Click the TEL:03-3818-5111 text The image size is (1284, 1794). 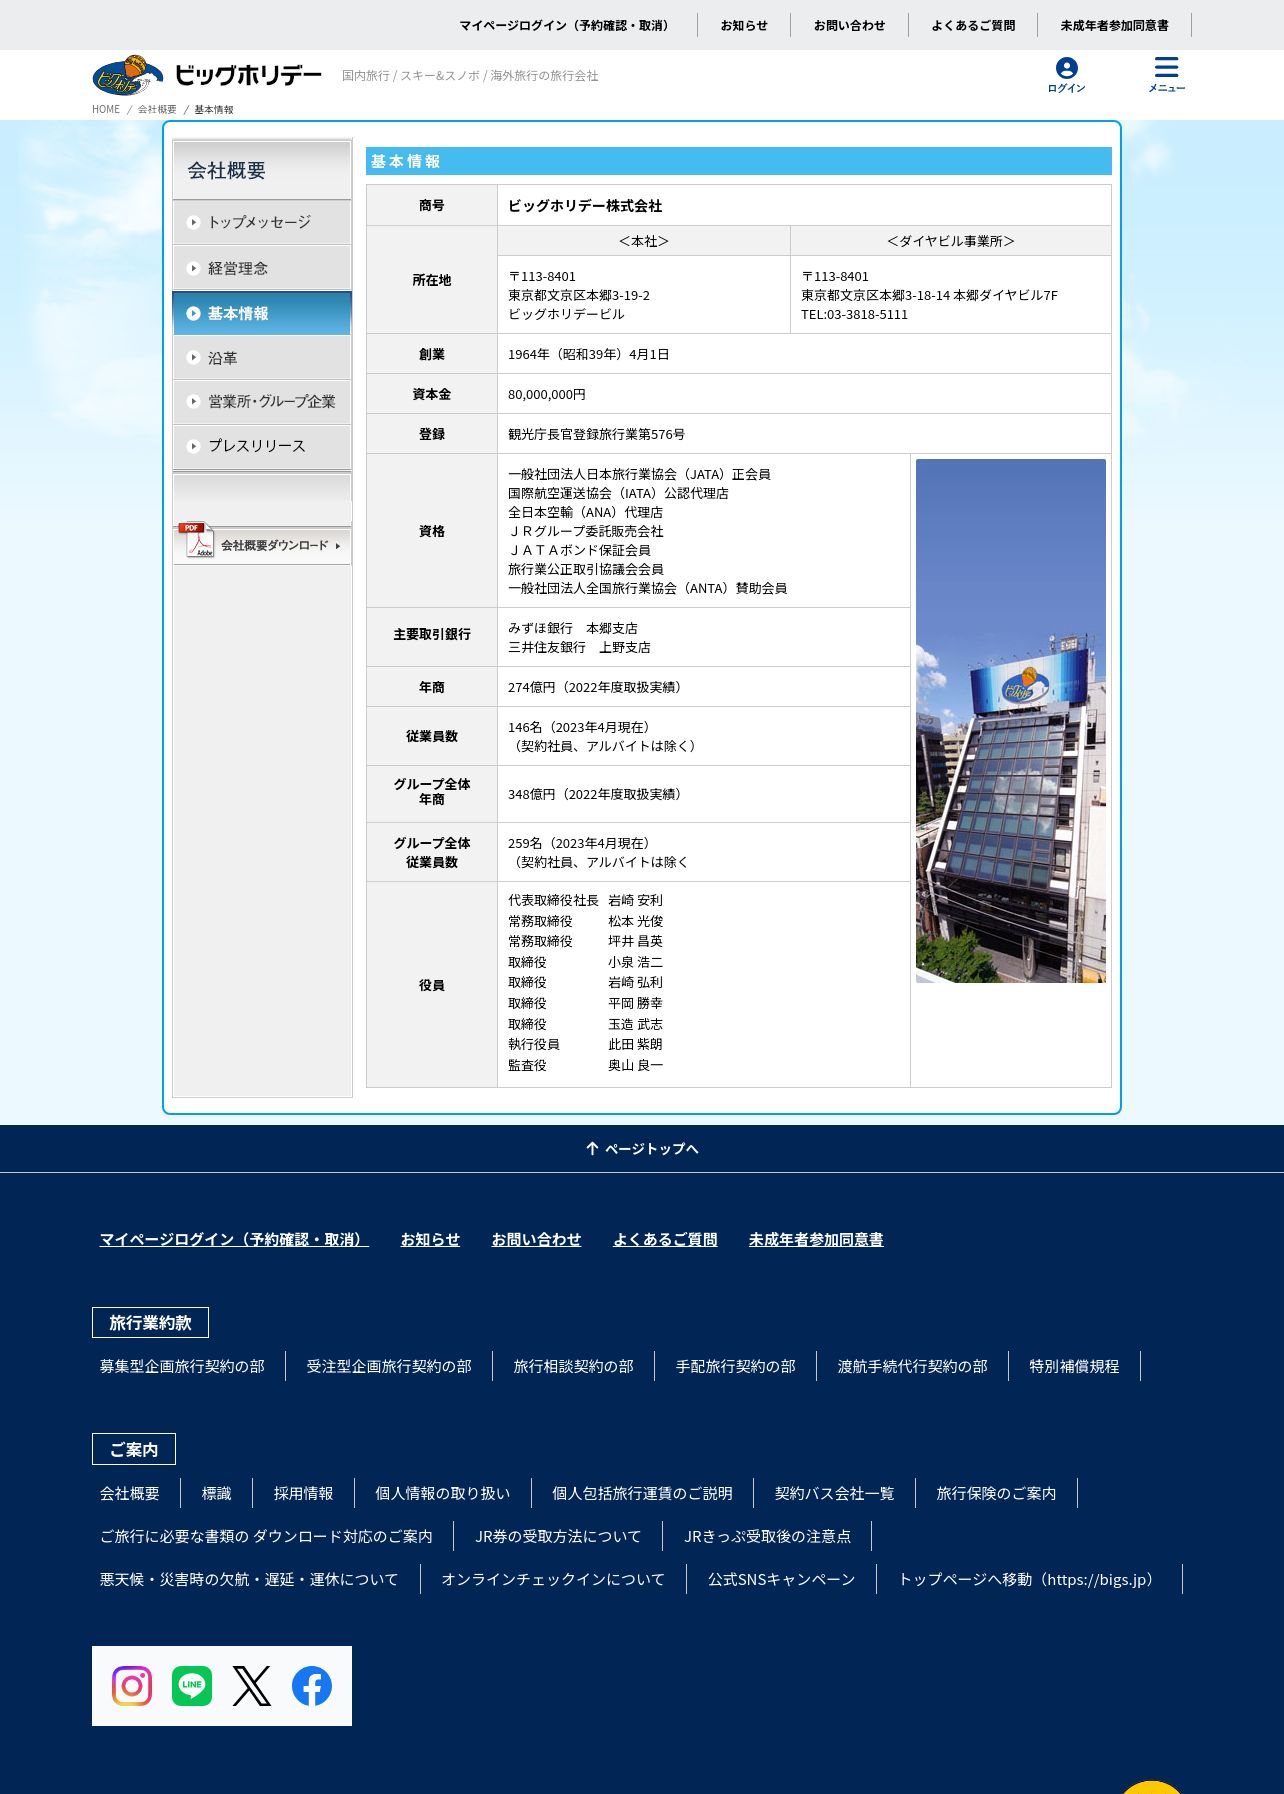855,314
